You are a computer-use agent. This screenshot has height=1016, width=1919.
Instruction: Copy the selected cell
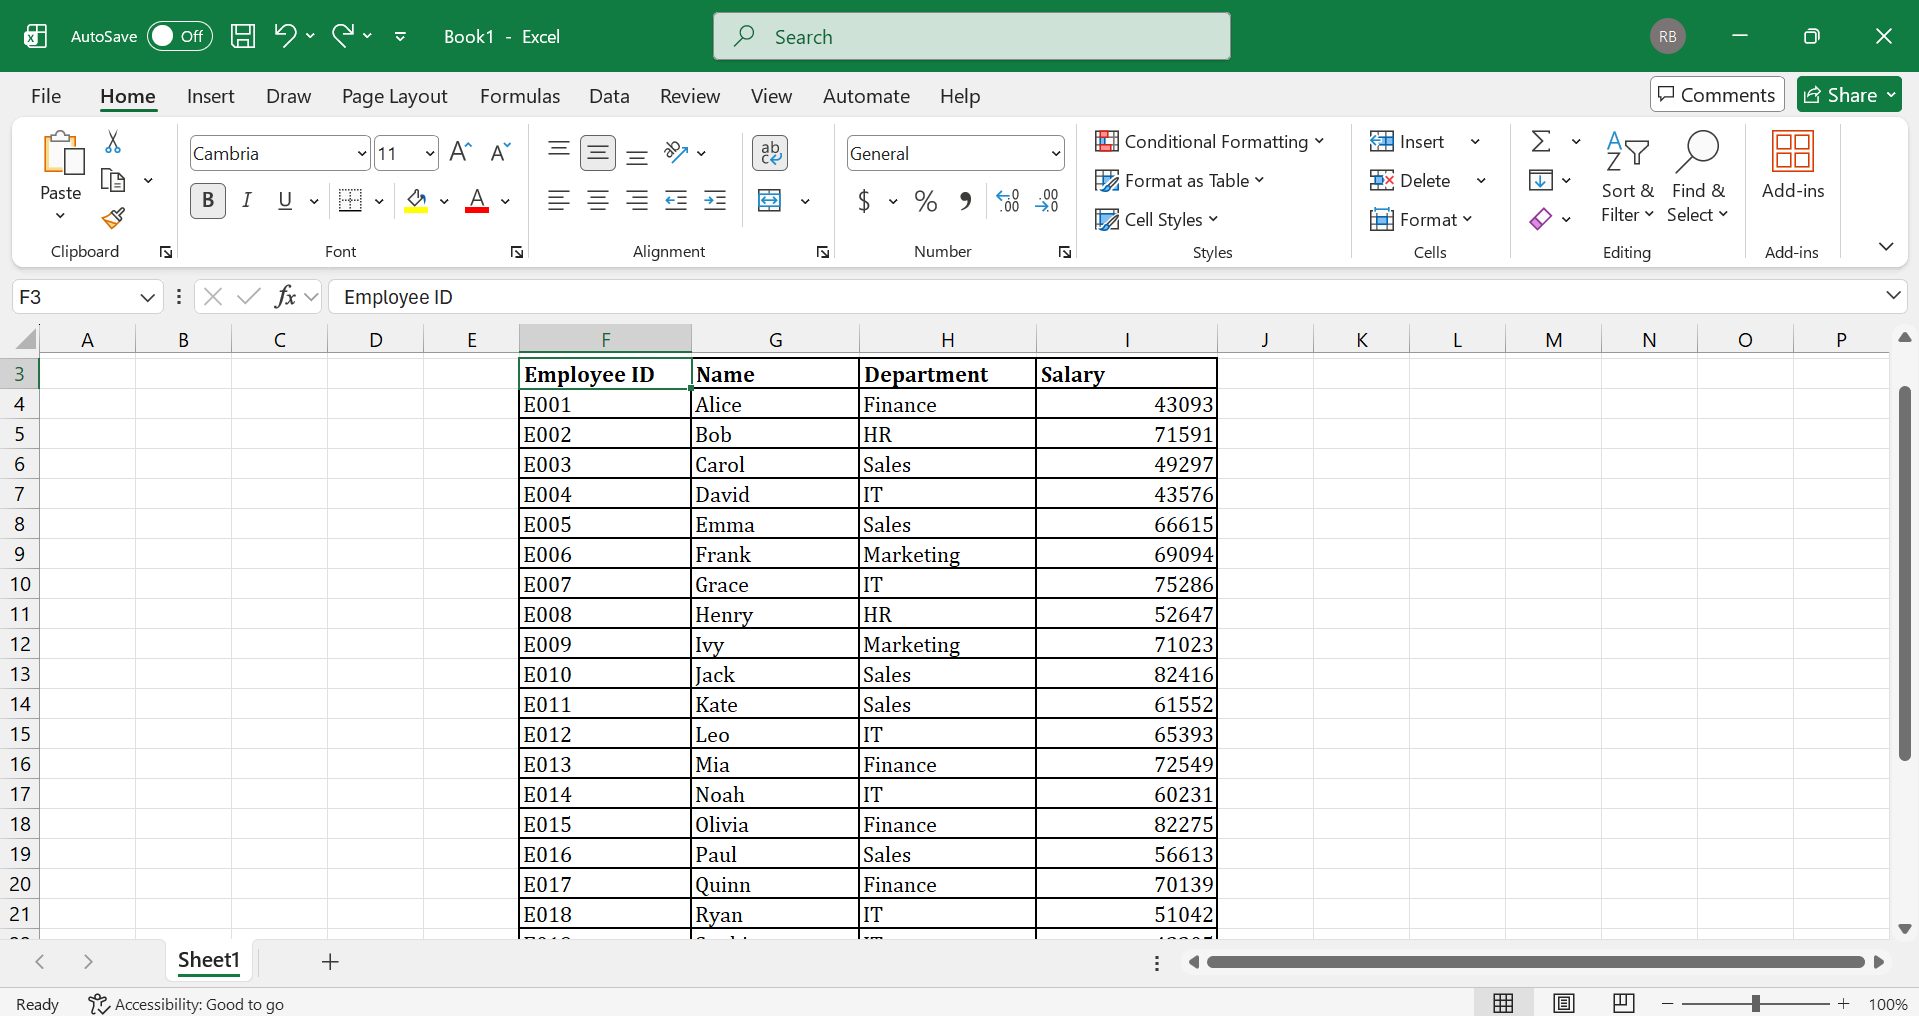[114, 181]
